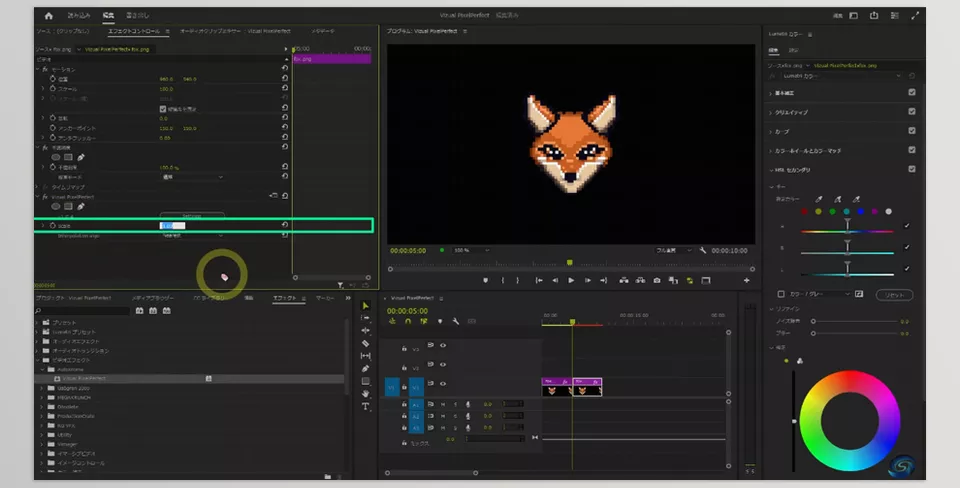960x488 pixels.
Task: Switch to the Effect Controls tab
Action: [x=133, y=31]
